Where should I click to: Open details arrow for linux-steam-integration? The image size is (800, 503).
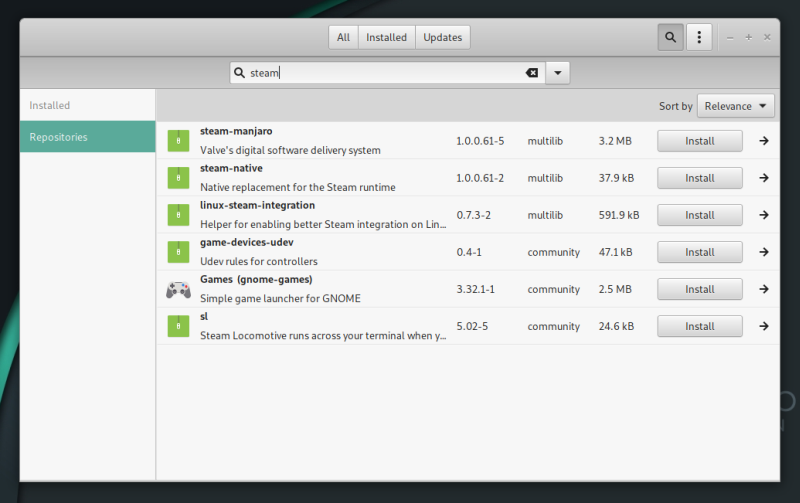coord(764,215)
